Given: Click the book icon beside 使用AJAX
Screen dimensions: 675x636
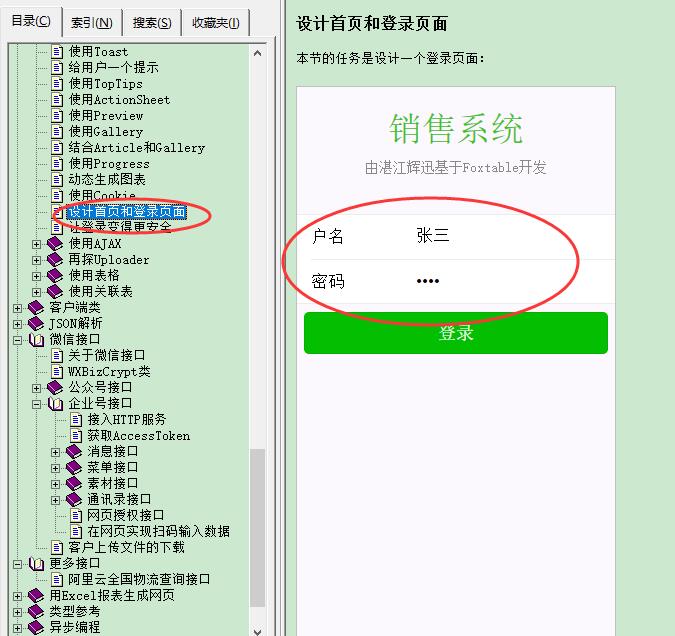Looking at the screenshot, I should tap(55, 244).
